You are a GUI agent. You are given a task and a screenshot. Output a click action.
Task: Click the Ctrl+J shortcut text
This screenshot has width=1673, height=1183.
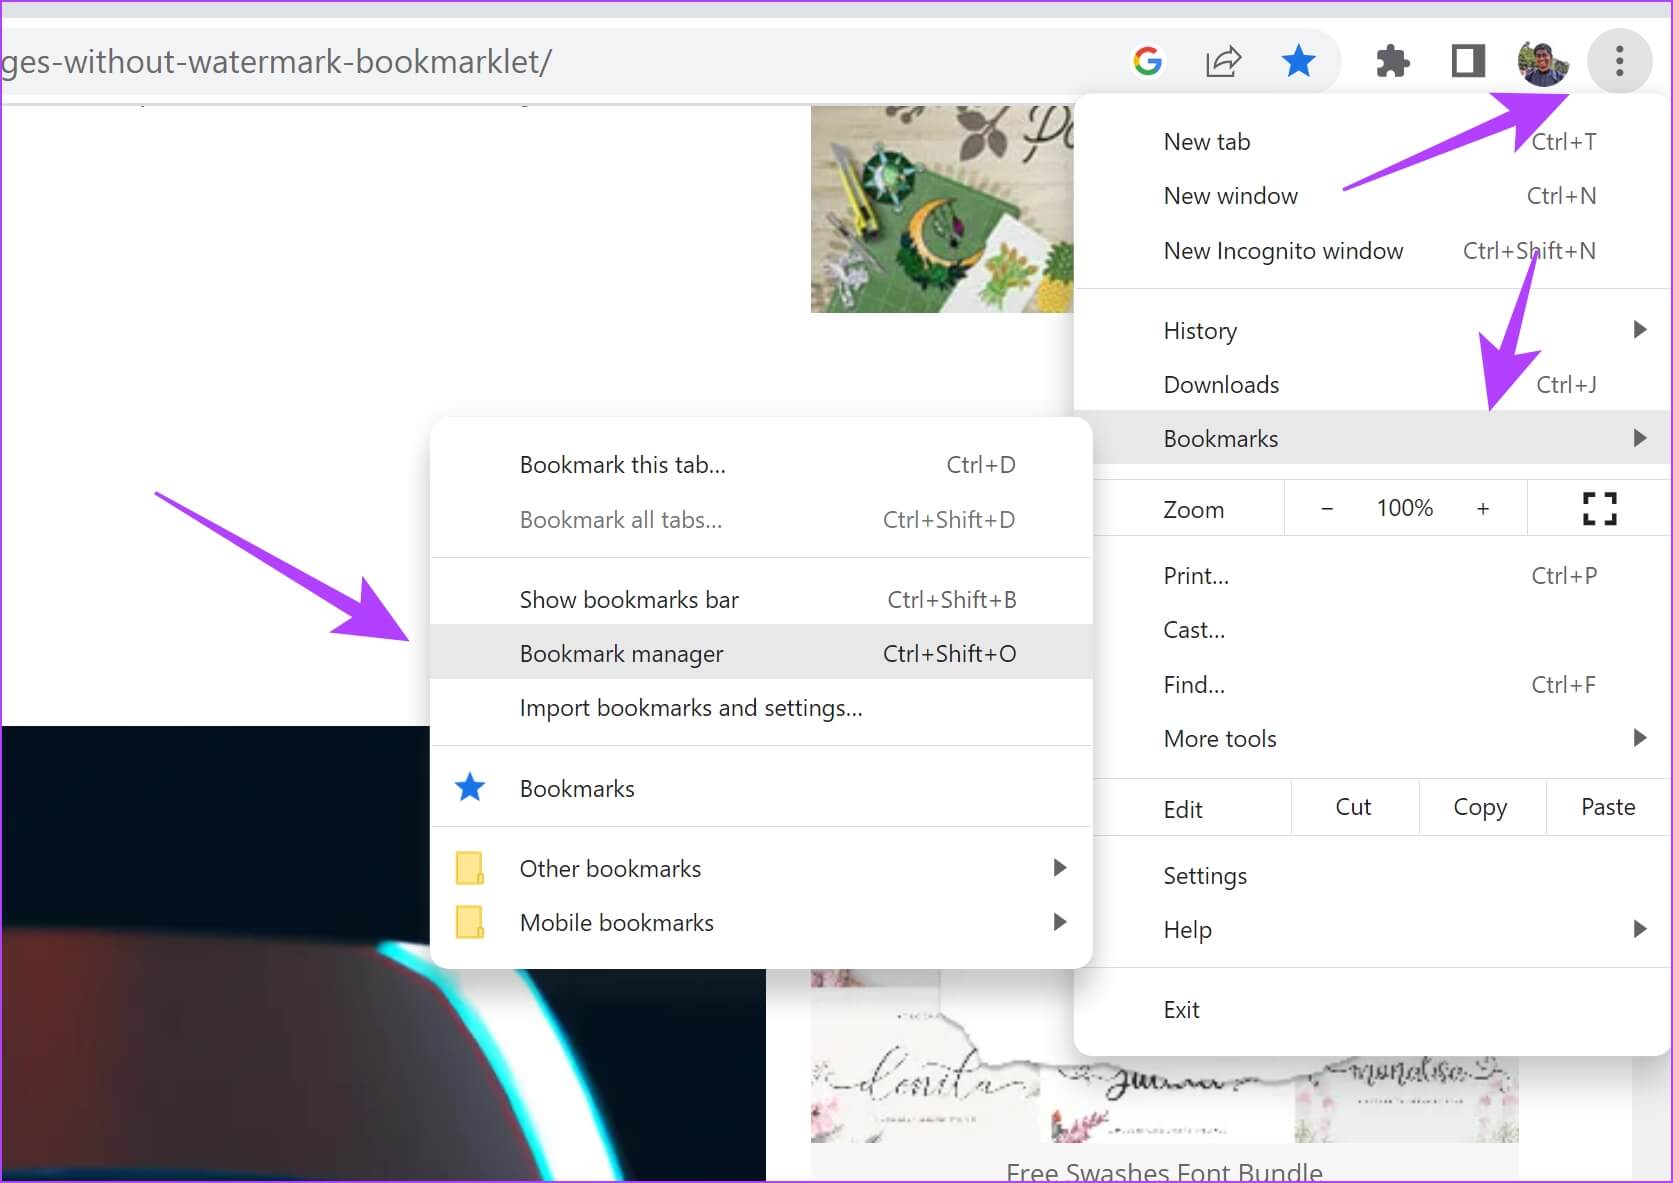coord(1566,385)
